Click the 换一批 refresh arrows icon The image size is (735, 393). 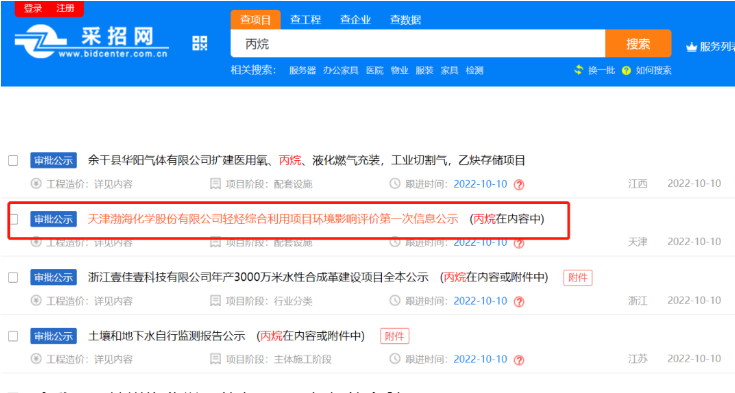[x=578, y=70]
